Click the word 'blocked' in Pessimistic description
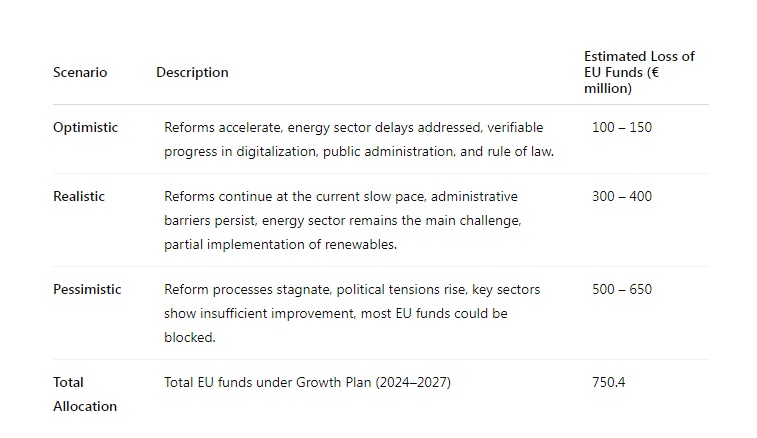757x438 pixels. [x=190, y=338]
